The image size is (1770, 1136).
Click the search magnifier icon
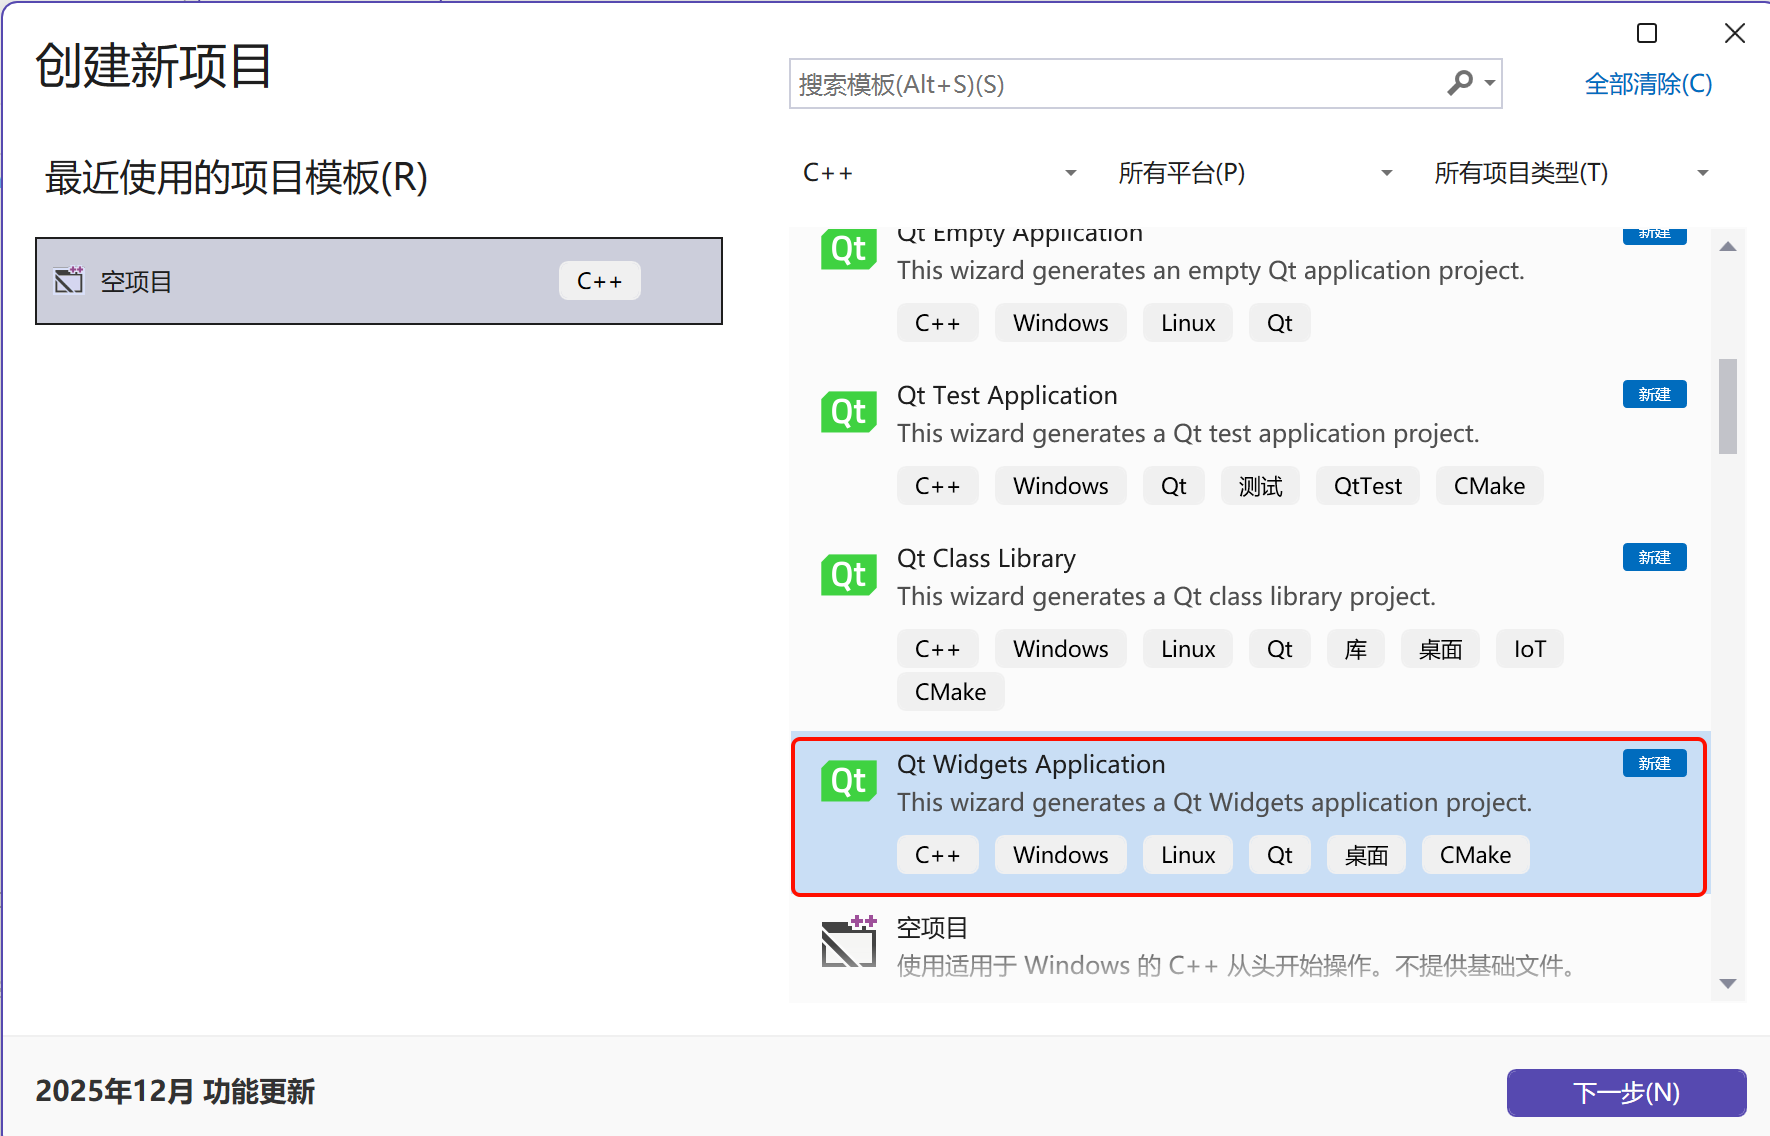[x=1461, y=84]
